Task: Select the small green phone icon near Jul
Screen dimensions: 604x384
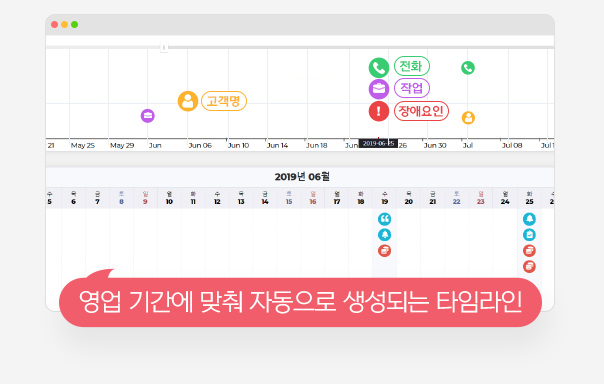Action: coord(468,68)
